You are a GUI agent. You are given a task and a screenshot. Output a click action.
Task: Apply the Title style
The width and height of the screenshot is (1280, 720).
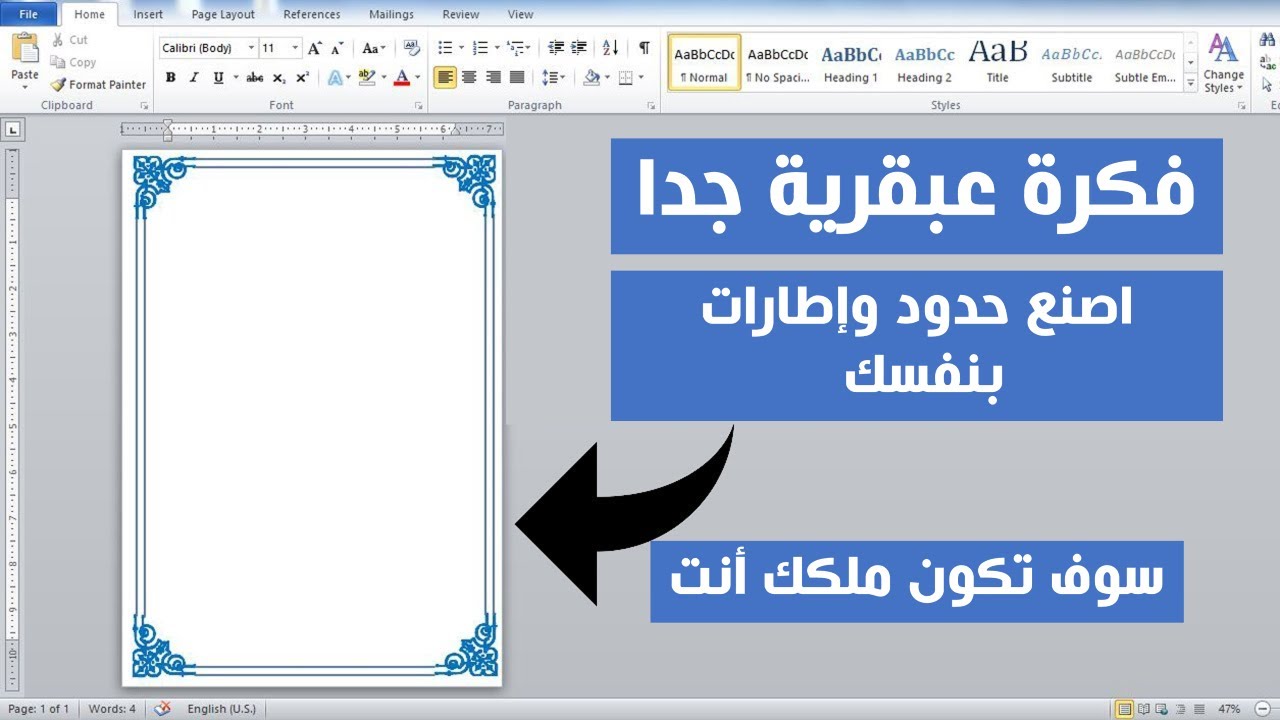click(x=998, y=63)
